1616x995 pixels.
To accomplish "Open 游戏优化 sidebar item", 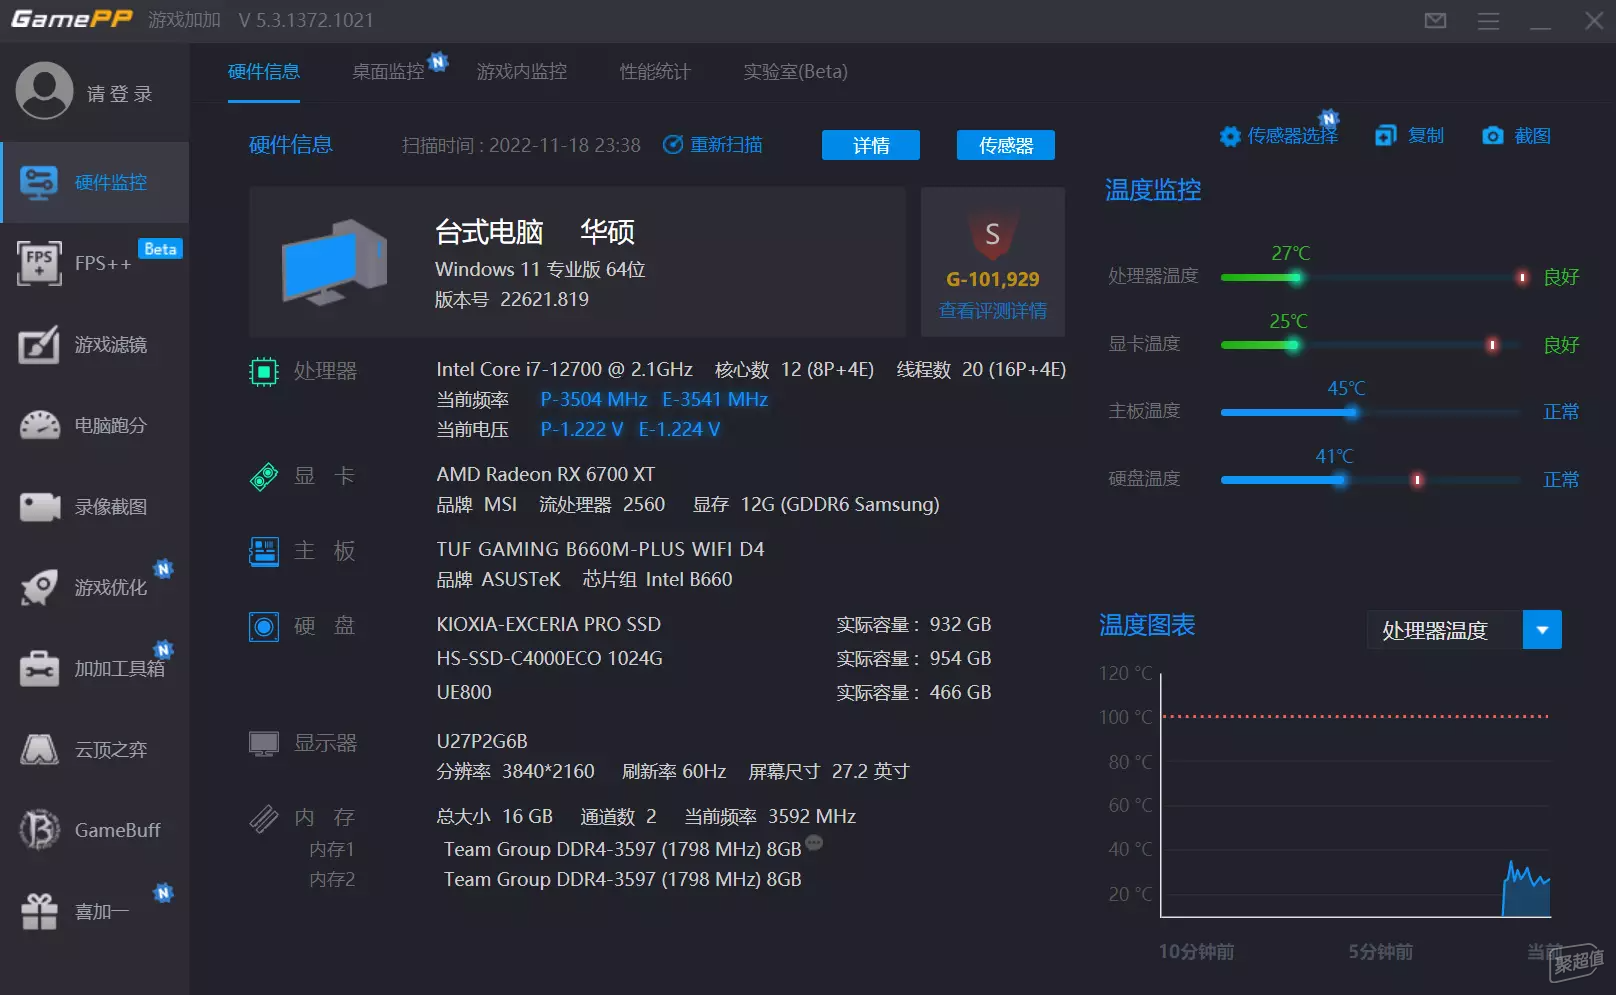I will 95,587.
